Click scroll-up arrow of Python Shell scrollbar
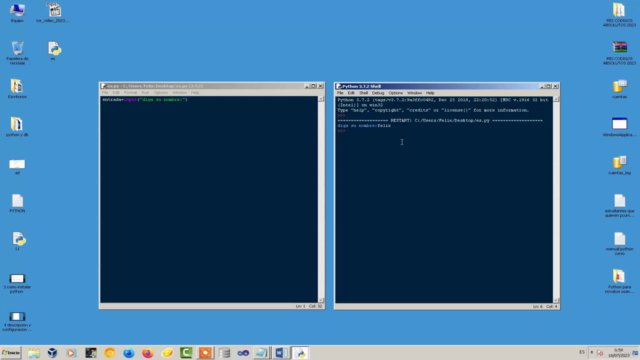 tap(556, 99)
